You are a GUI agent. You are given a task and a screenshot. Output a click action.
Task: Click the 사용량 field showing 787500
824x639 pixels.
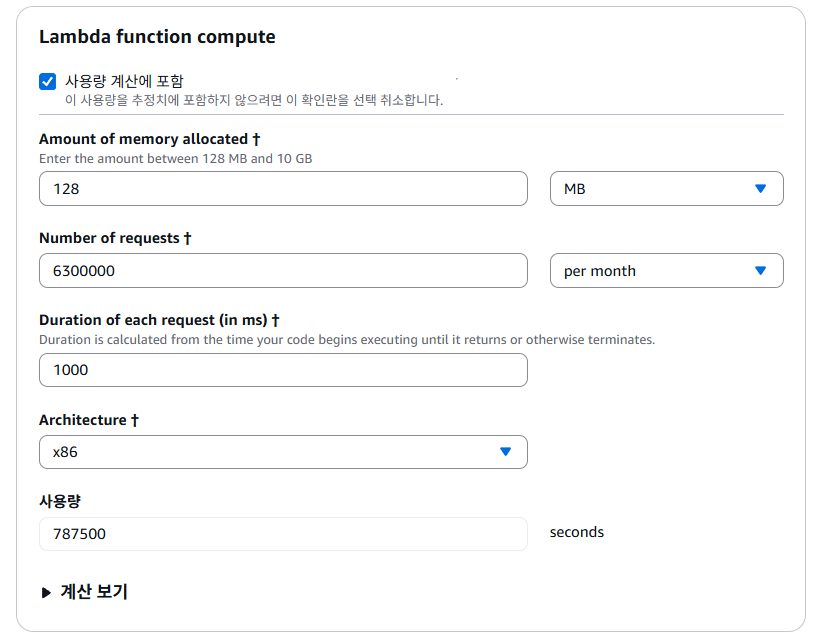(x=283, y=534)
